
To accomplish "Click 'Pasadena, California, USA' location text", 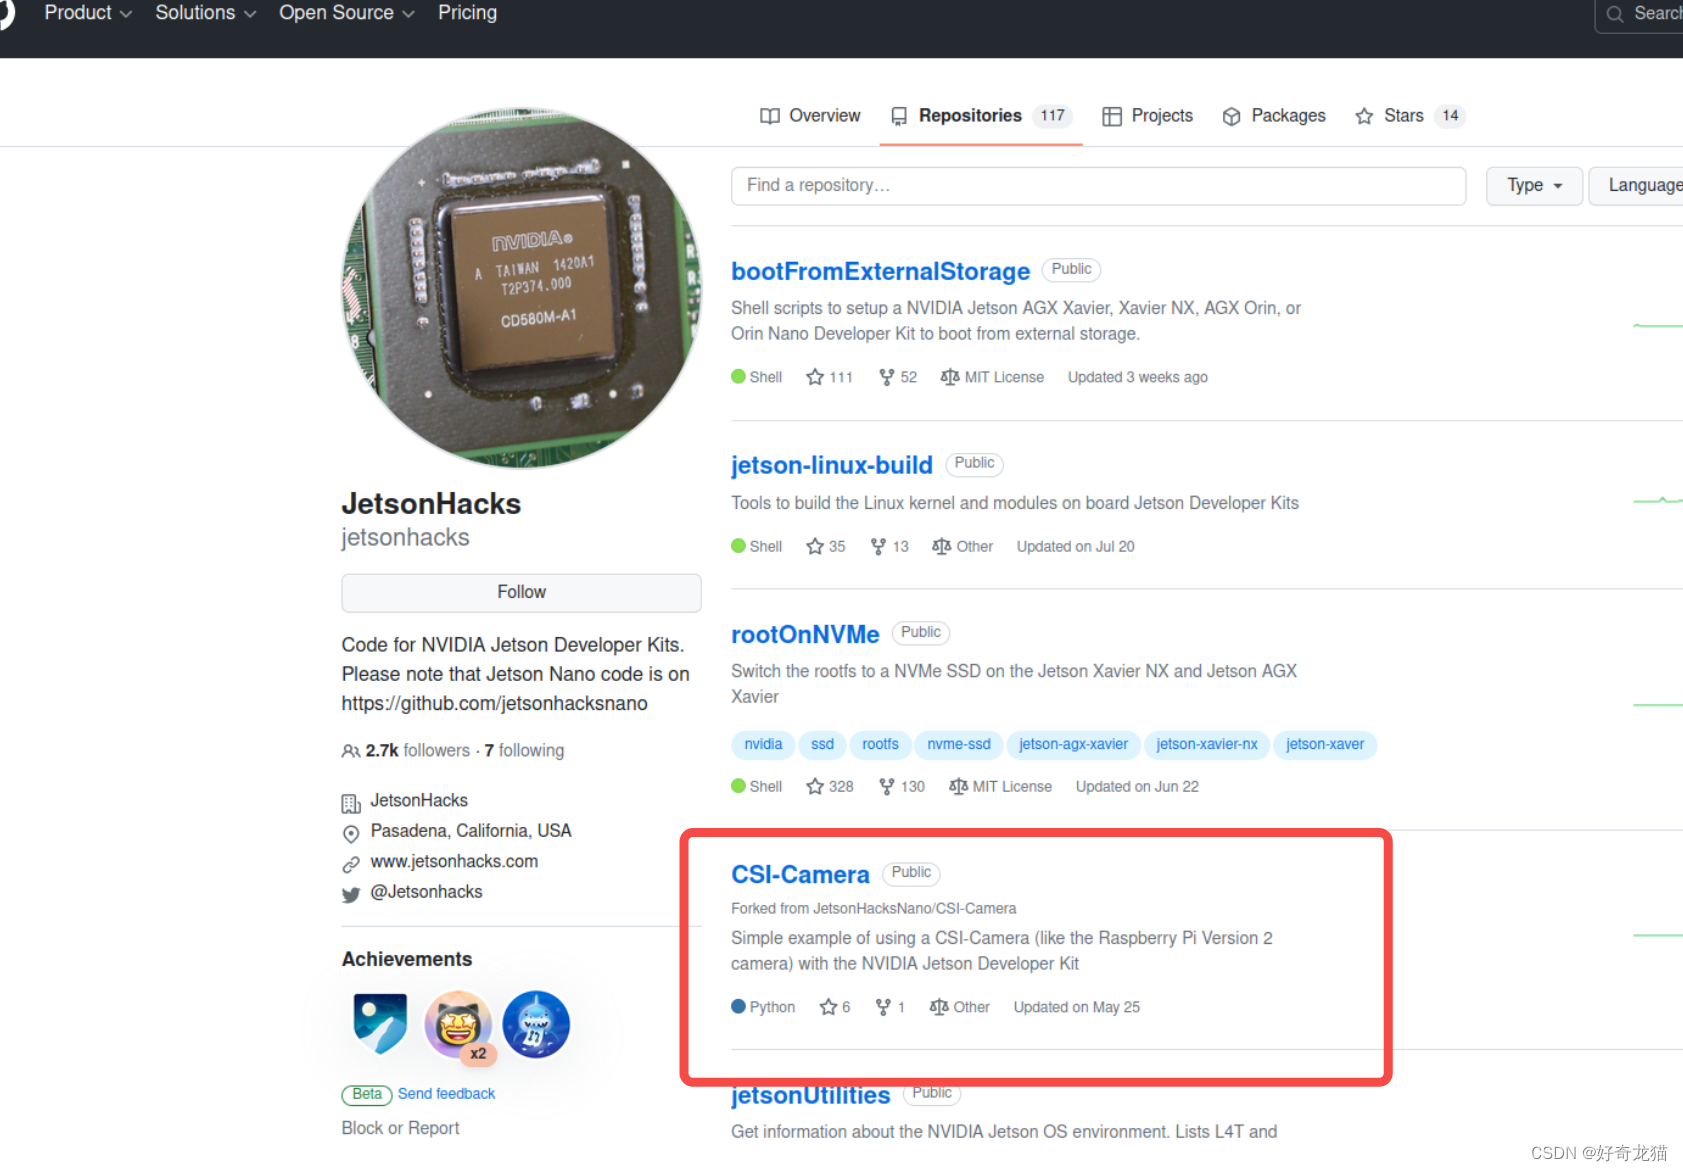I will [x=470, y=831].
